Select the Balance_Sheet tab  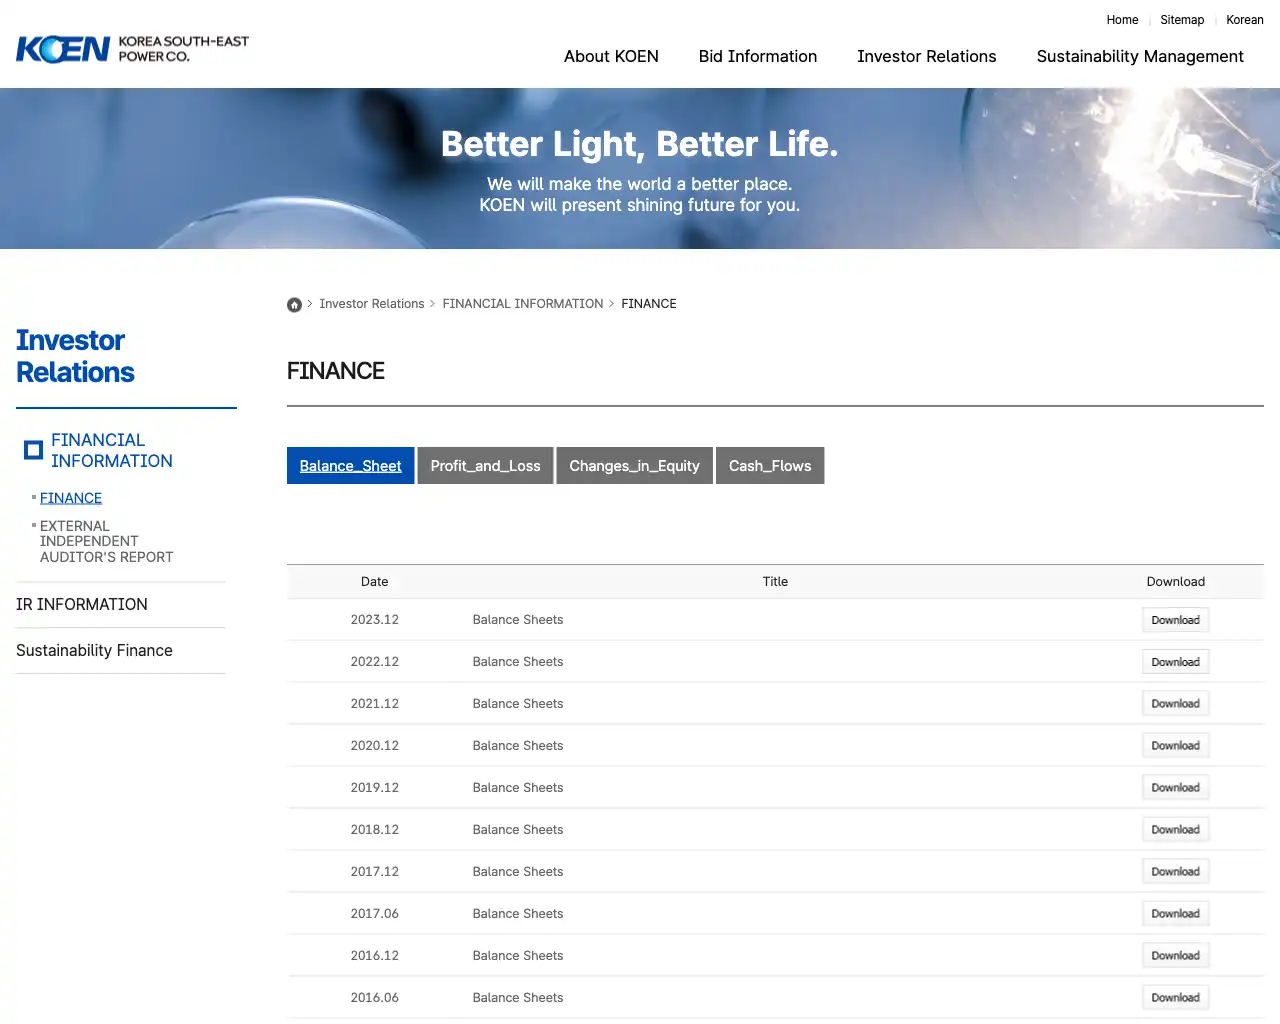[x=350, y=465]
